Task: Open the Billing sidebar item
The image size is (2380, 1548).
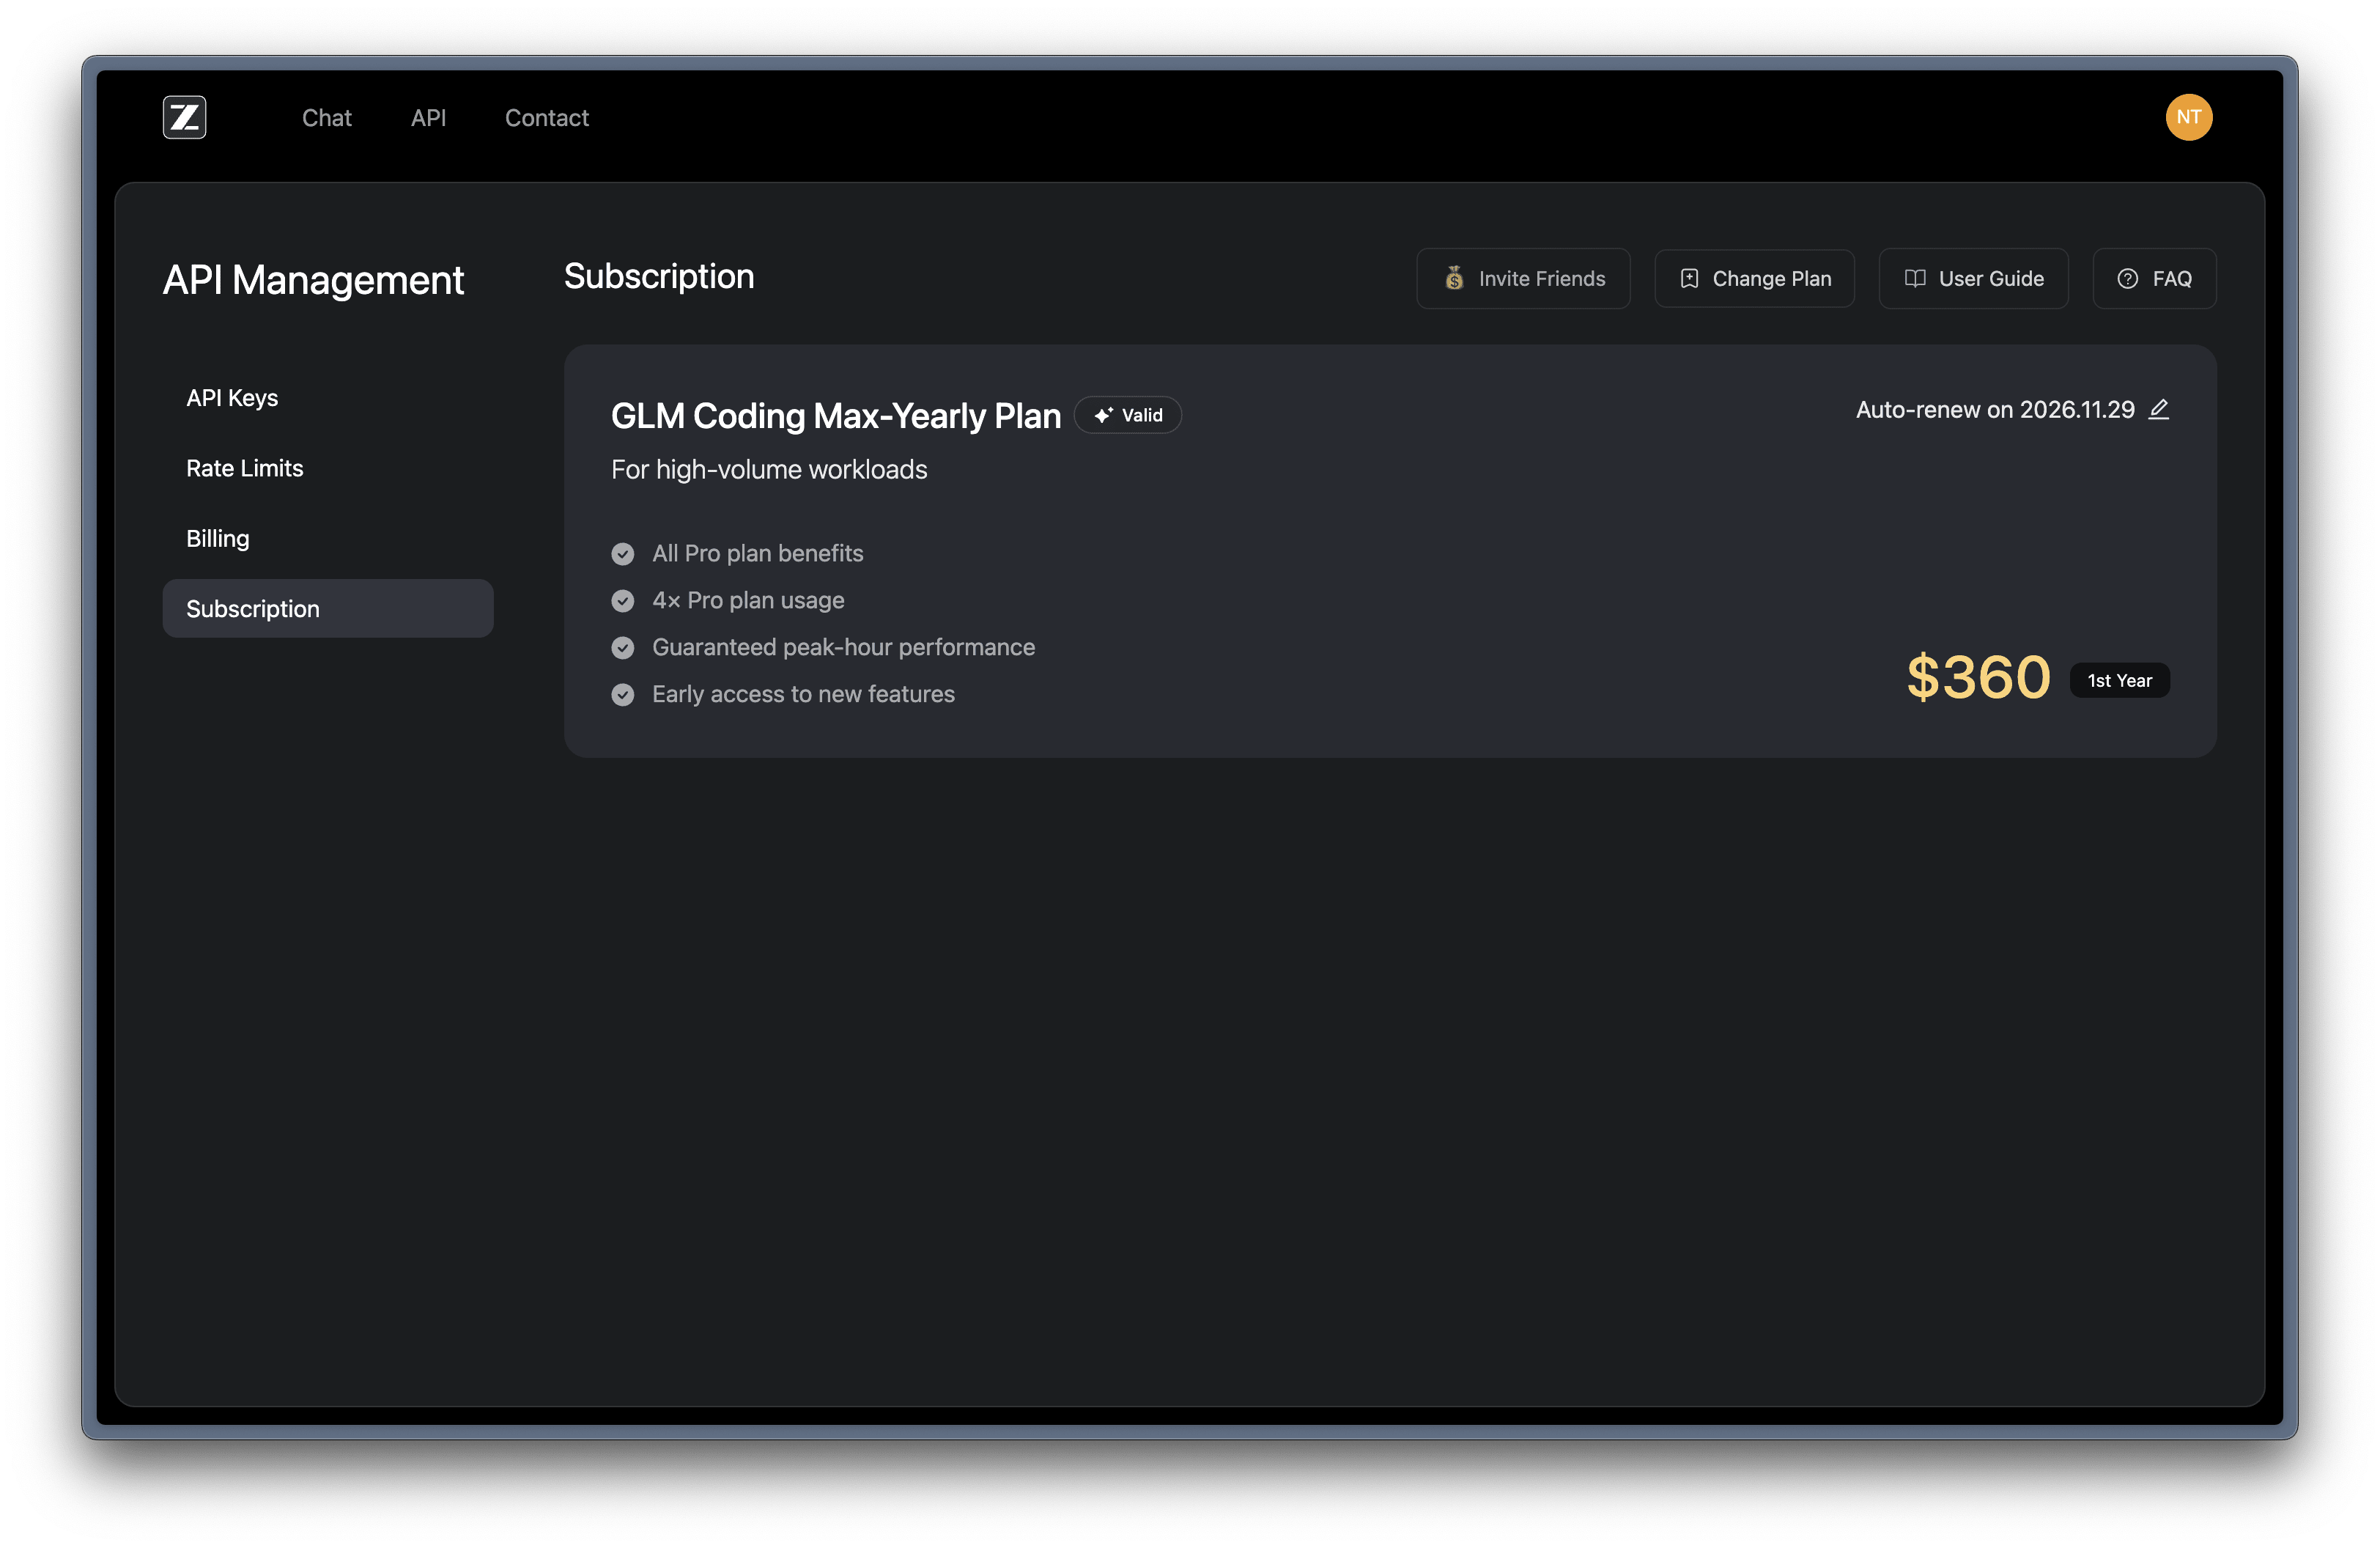Action: tap(218, 539)
